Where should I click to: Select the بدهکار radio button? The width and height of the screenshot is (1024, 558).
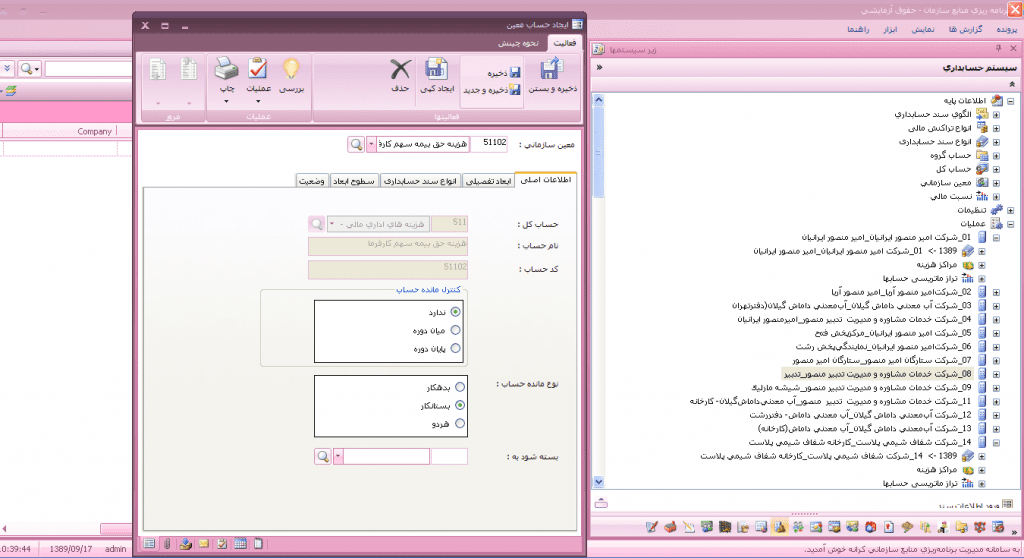(x=459, y=386)
